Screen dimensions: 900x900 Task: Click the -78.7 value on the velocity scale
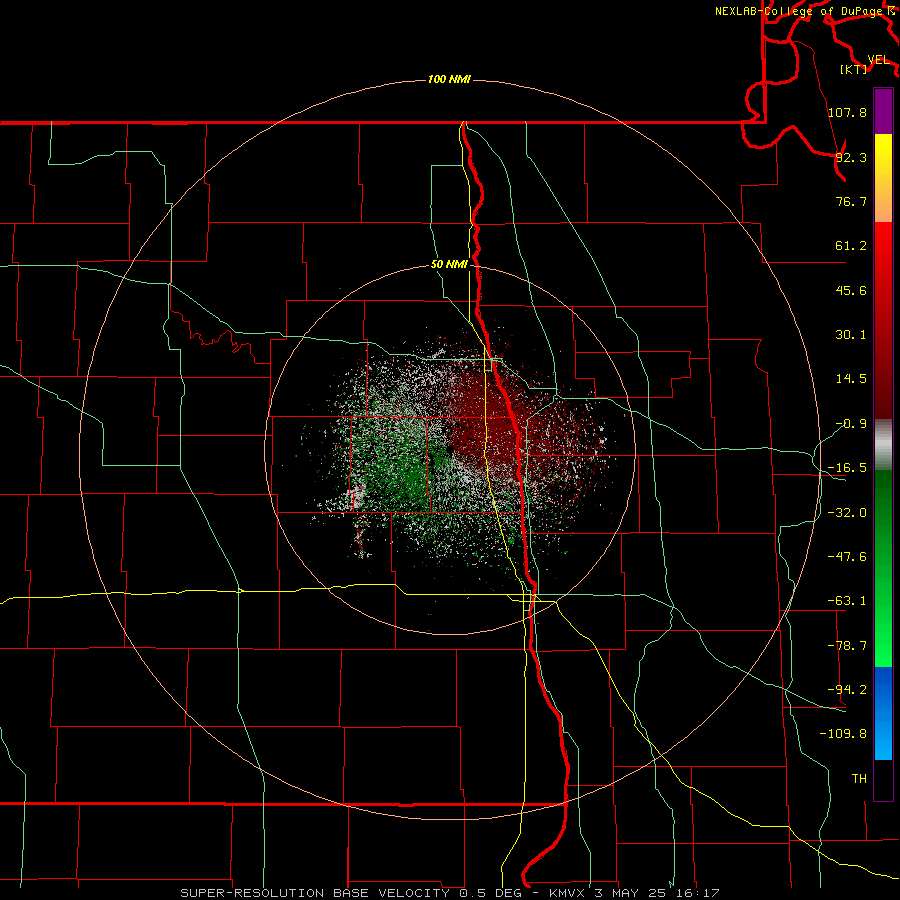tap(847, 646)
